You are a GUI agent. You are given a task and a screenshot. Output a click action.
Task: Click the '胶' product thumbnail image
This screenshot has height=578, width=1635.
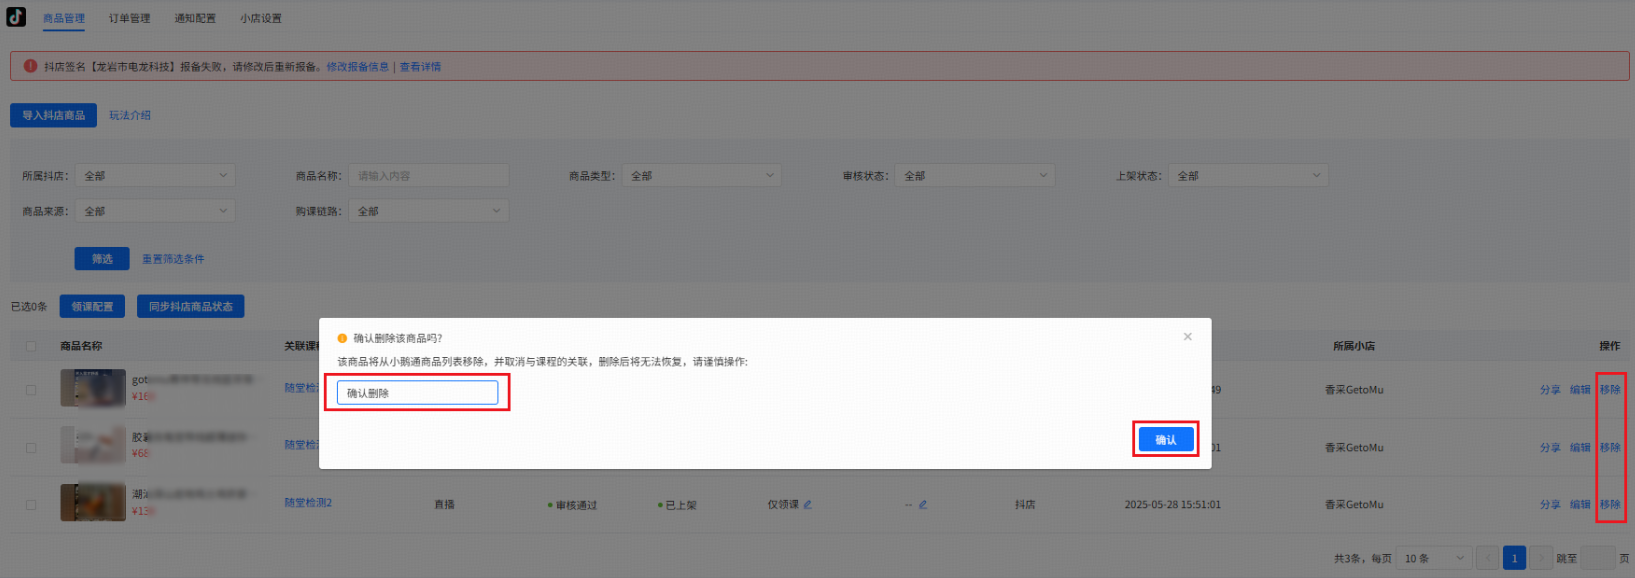pyautogui.click(x=93, y=445)
